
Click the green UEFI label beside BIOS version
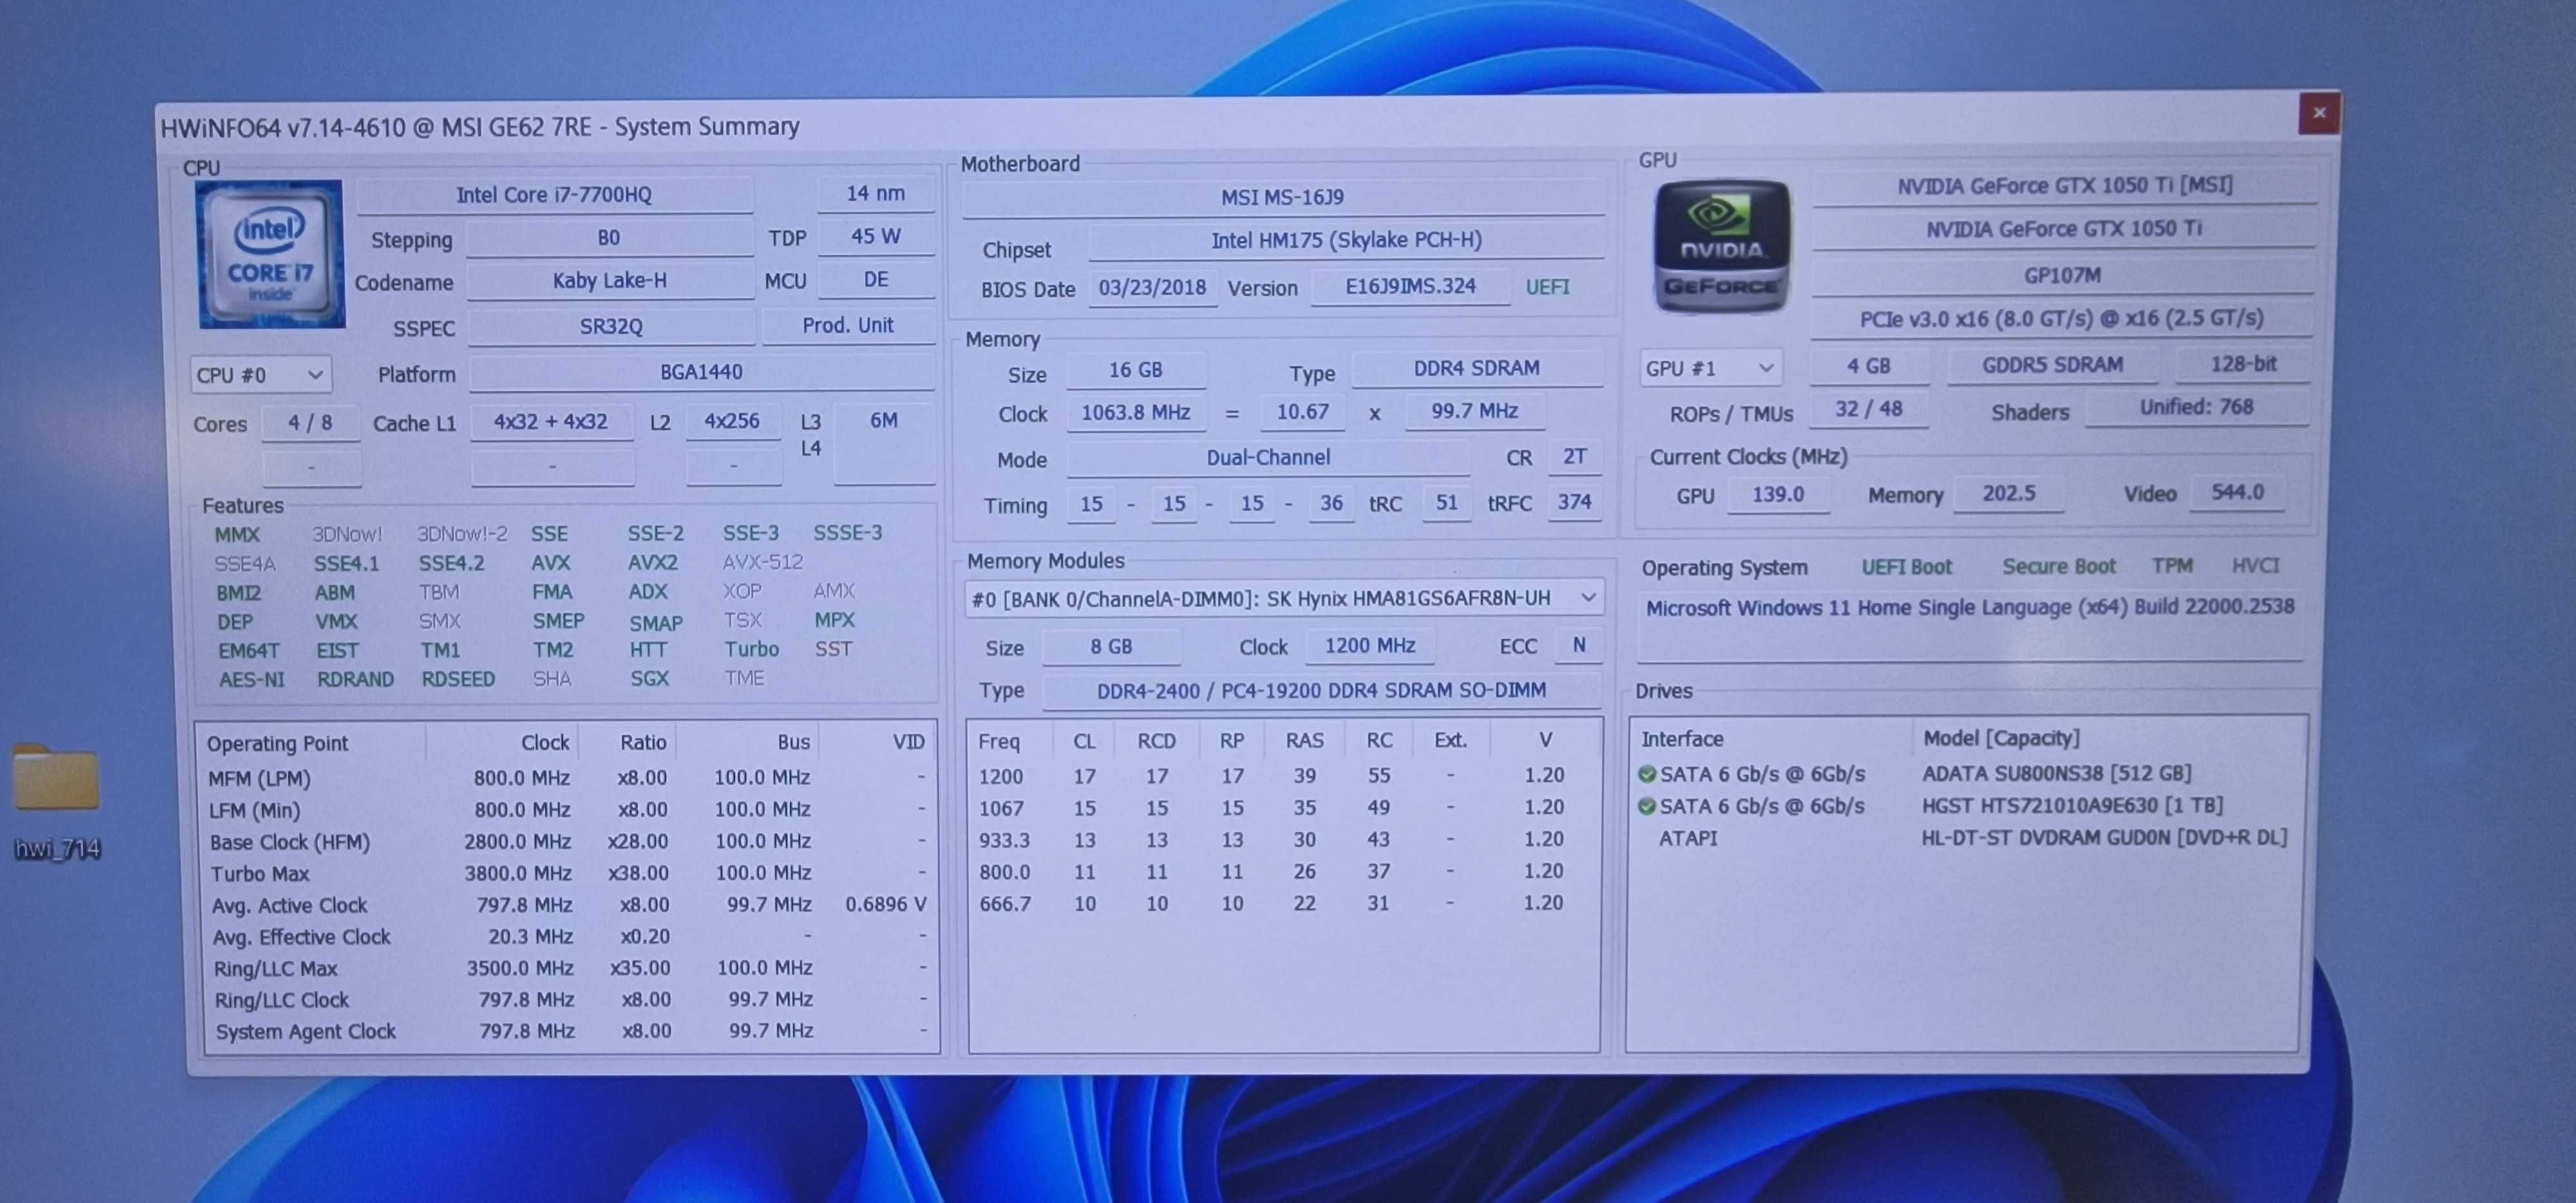tap(1547, 287)
